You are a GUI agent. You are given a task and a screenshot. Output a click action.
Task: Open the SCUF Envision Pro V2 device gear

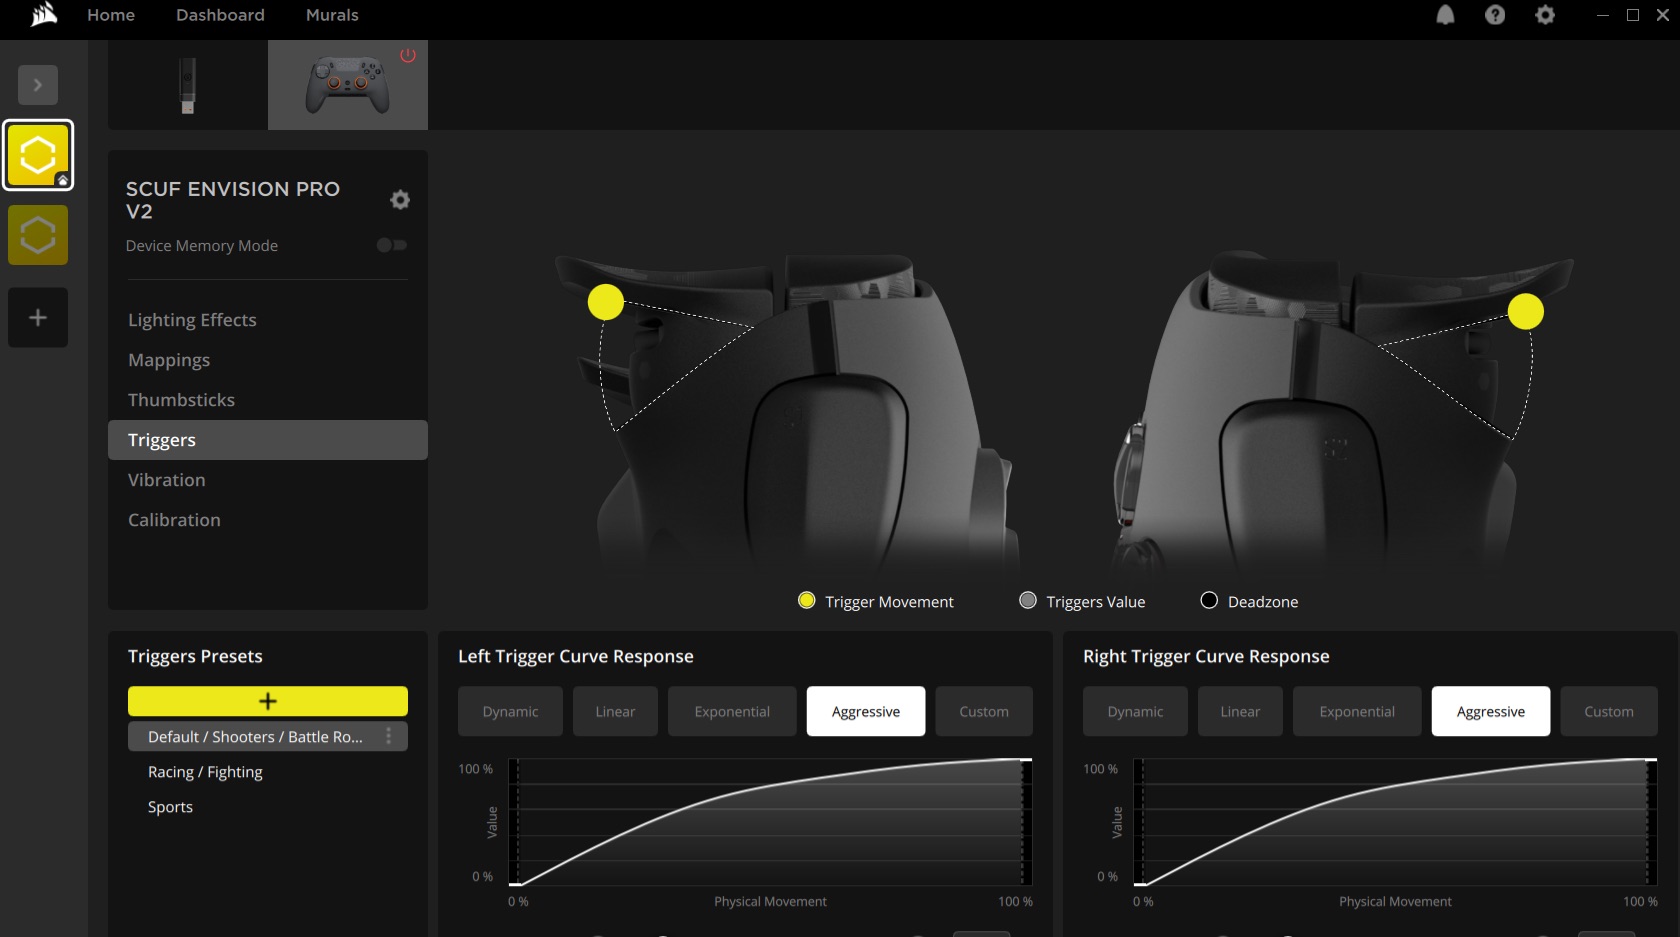399,200
